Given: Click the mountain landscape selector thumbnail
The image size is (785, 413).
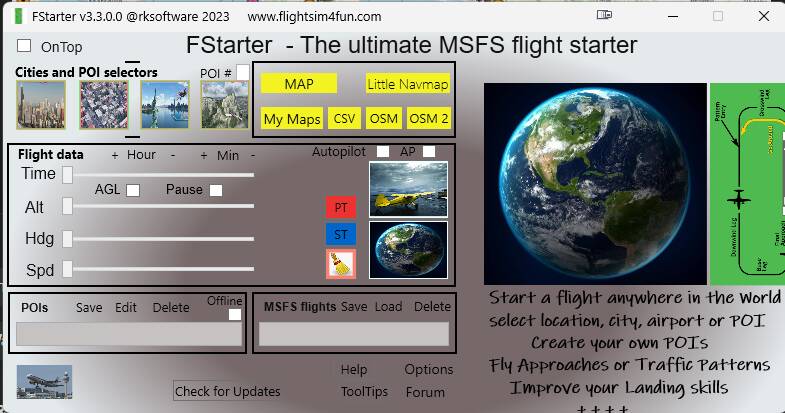Looking at the screenshot, I should [x=225, y=105].
